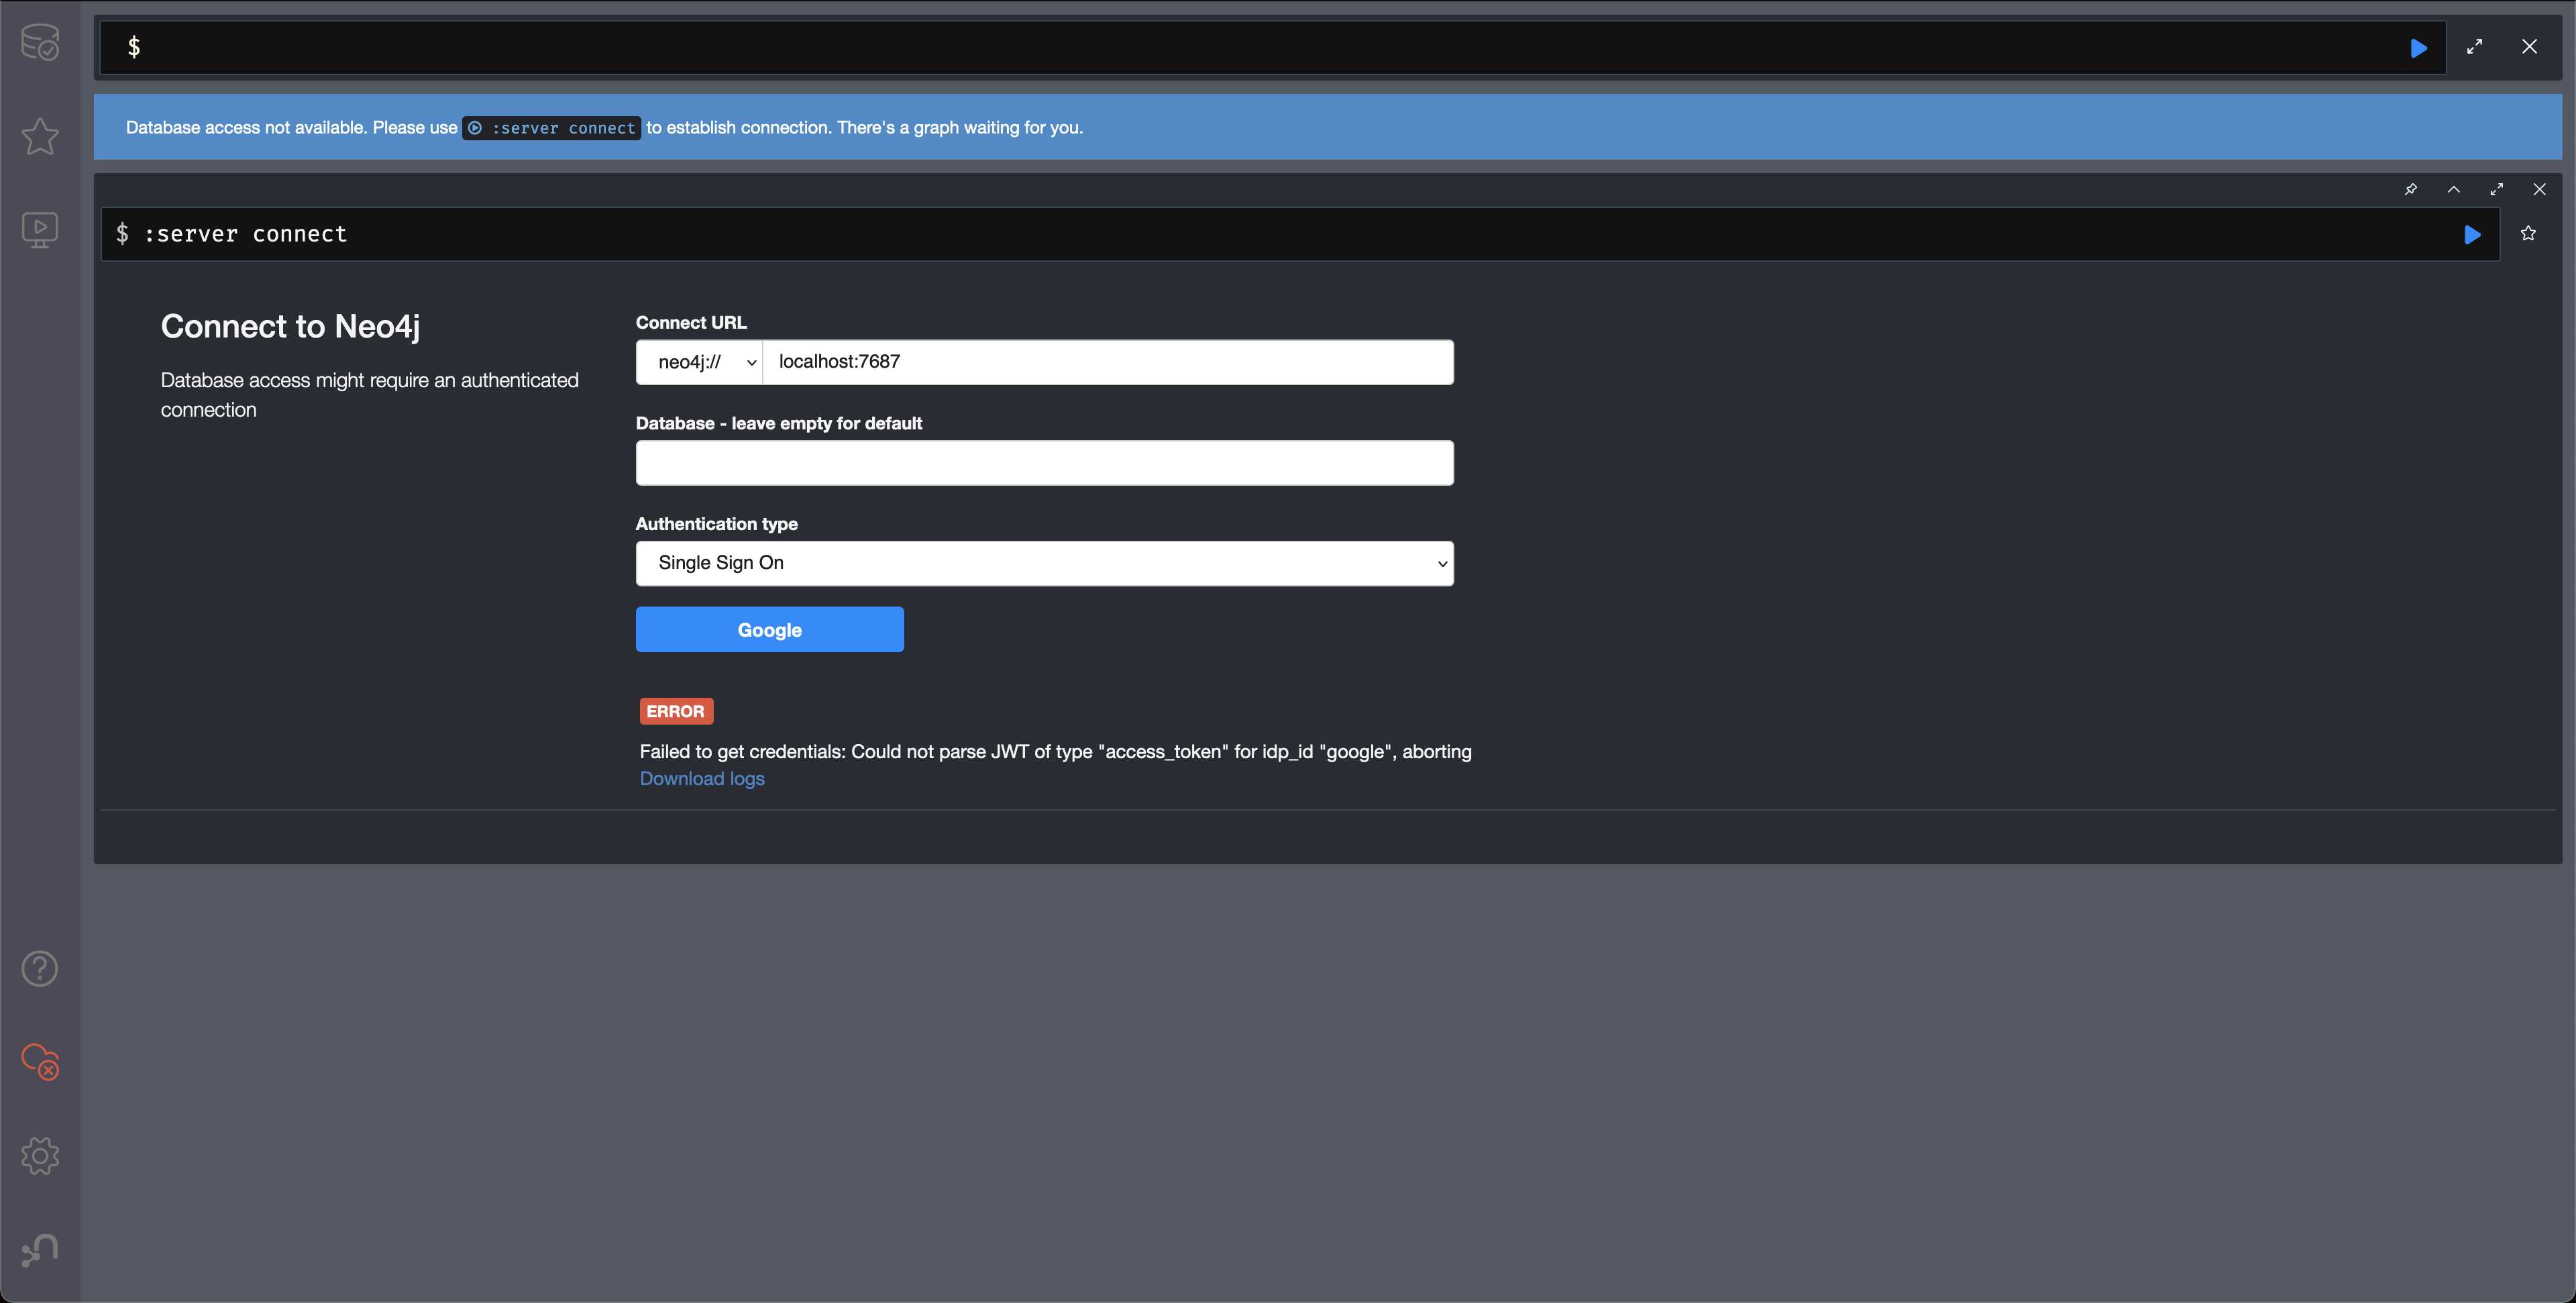Open the Help and learn panel
This screenshot has width=2576, height=1303.
click(40, 968)
